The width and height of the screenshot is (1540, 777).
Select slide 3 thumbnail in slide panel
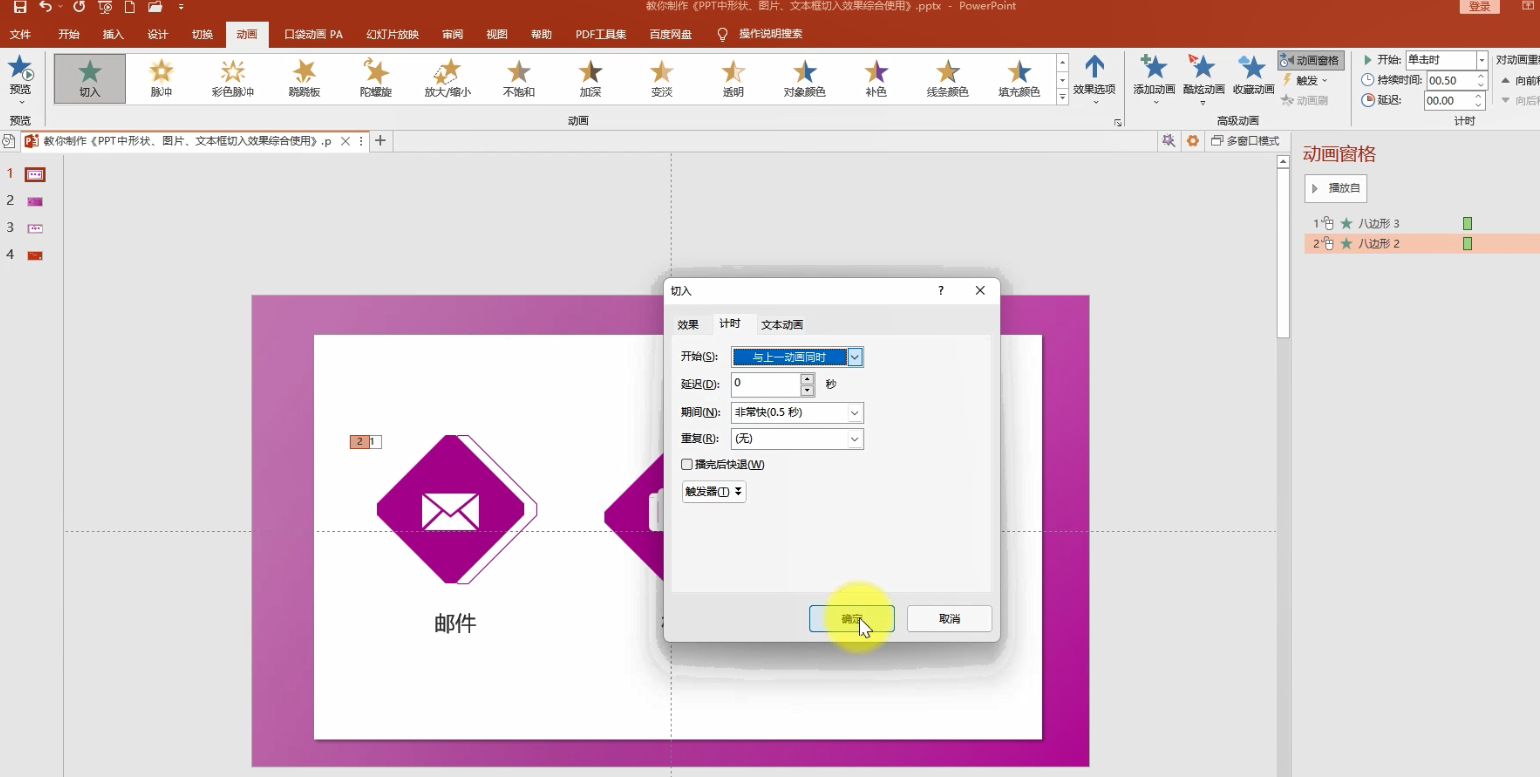(x=35, y=228)
